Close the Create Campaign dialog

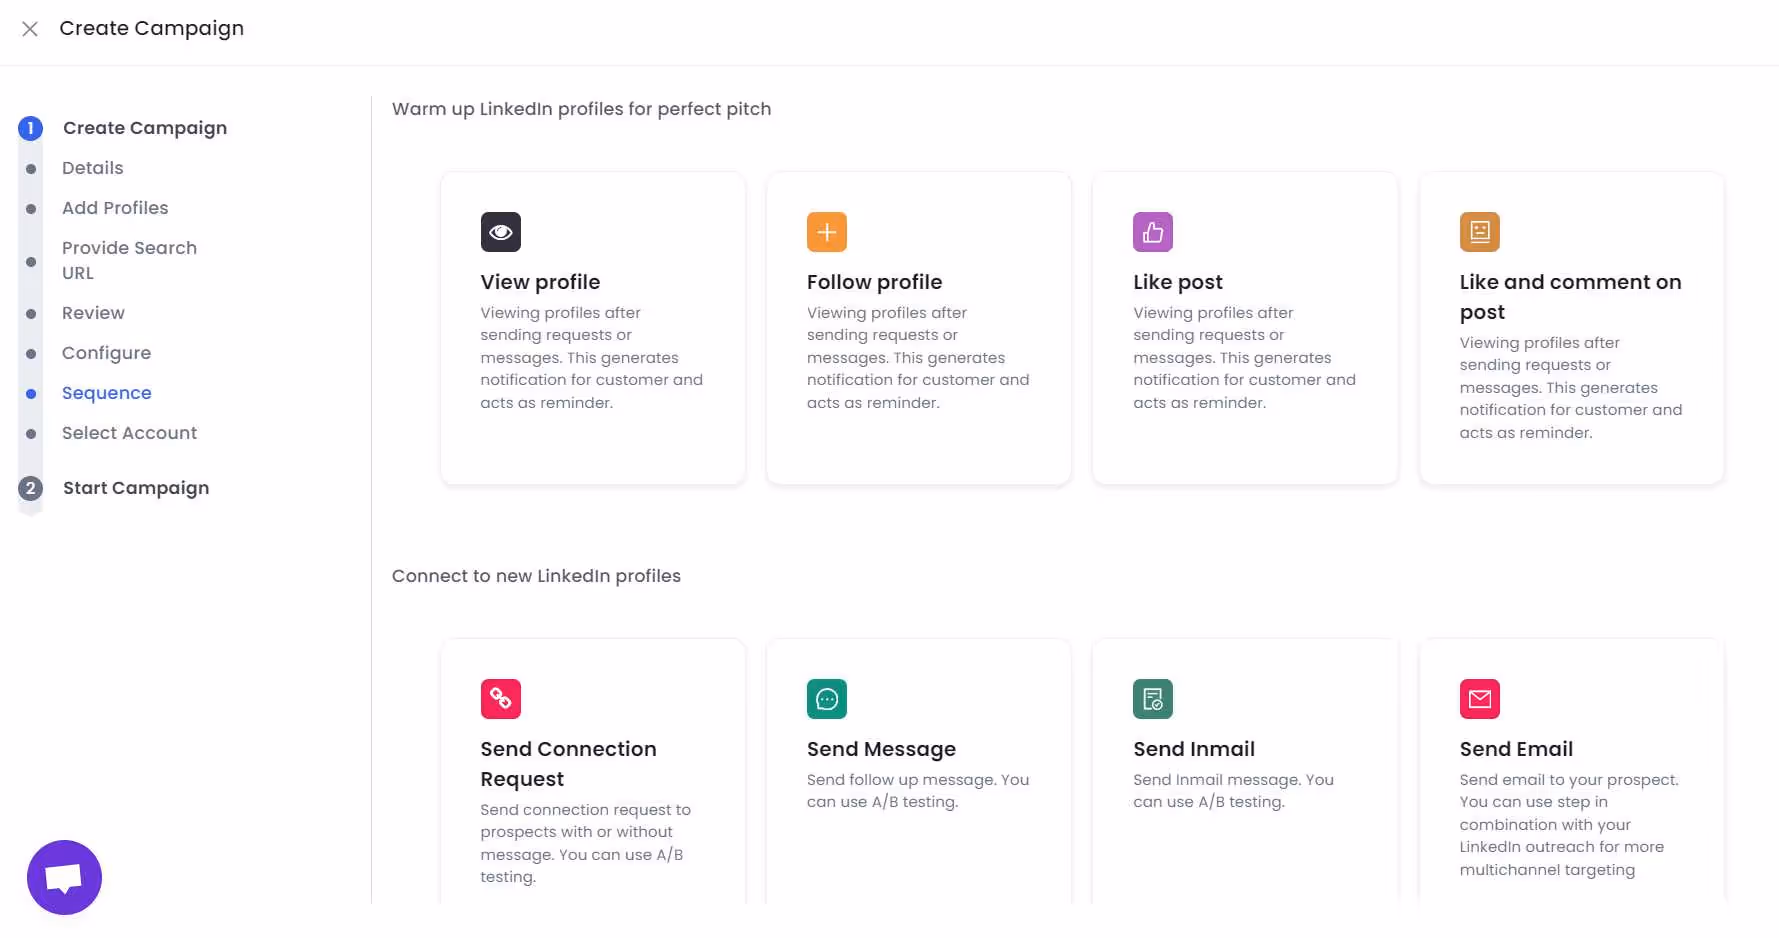[x=30, y=29]
